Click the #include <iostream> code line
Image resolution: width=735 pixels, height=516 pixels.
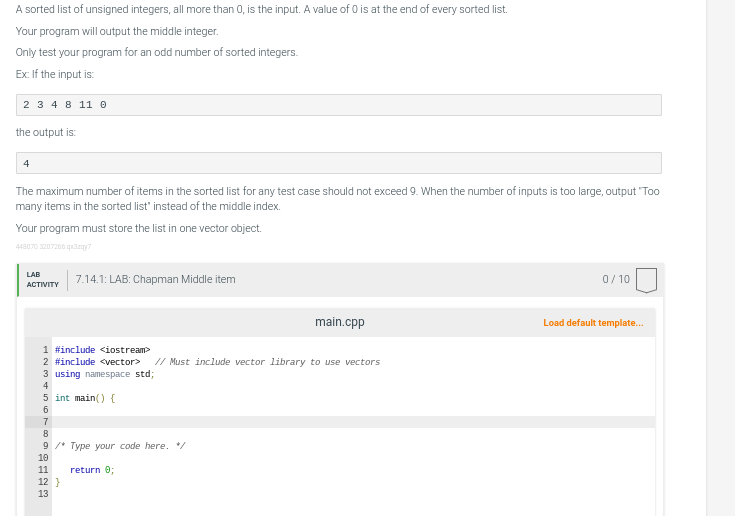click(103, 350)
